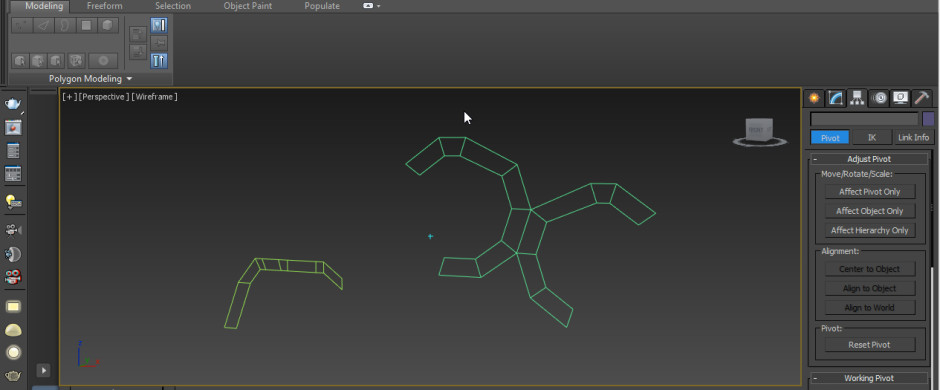Open the Perspective viewport label menu
The image size is (940, 390).
(104, 96)
